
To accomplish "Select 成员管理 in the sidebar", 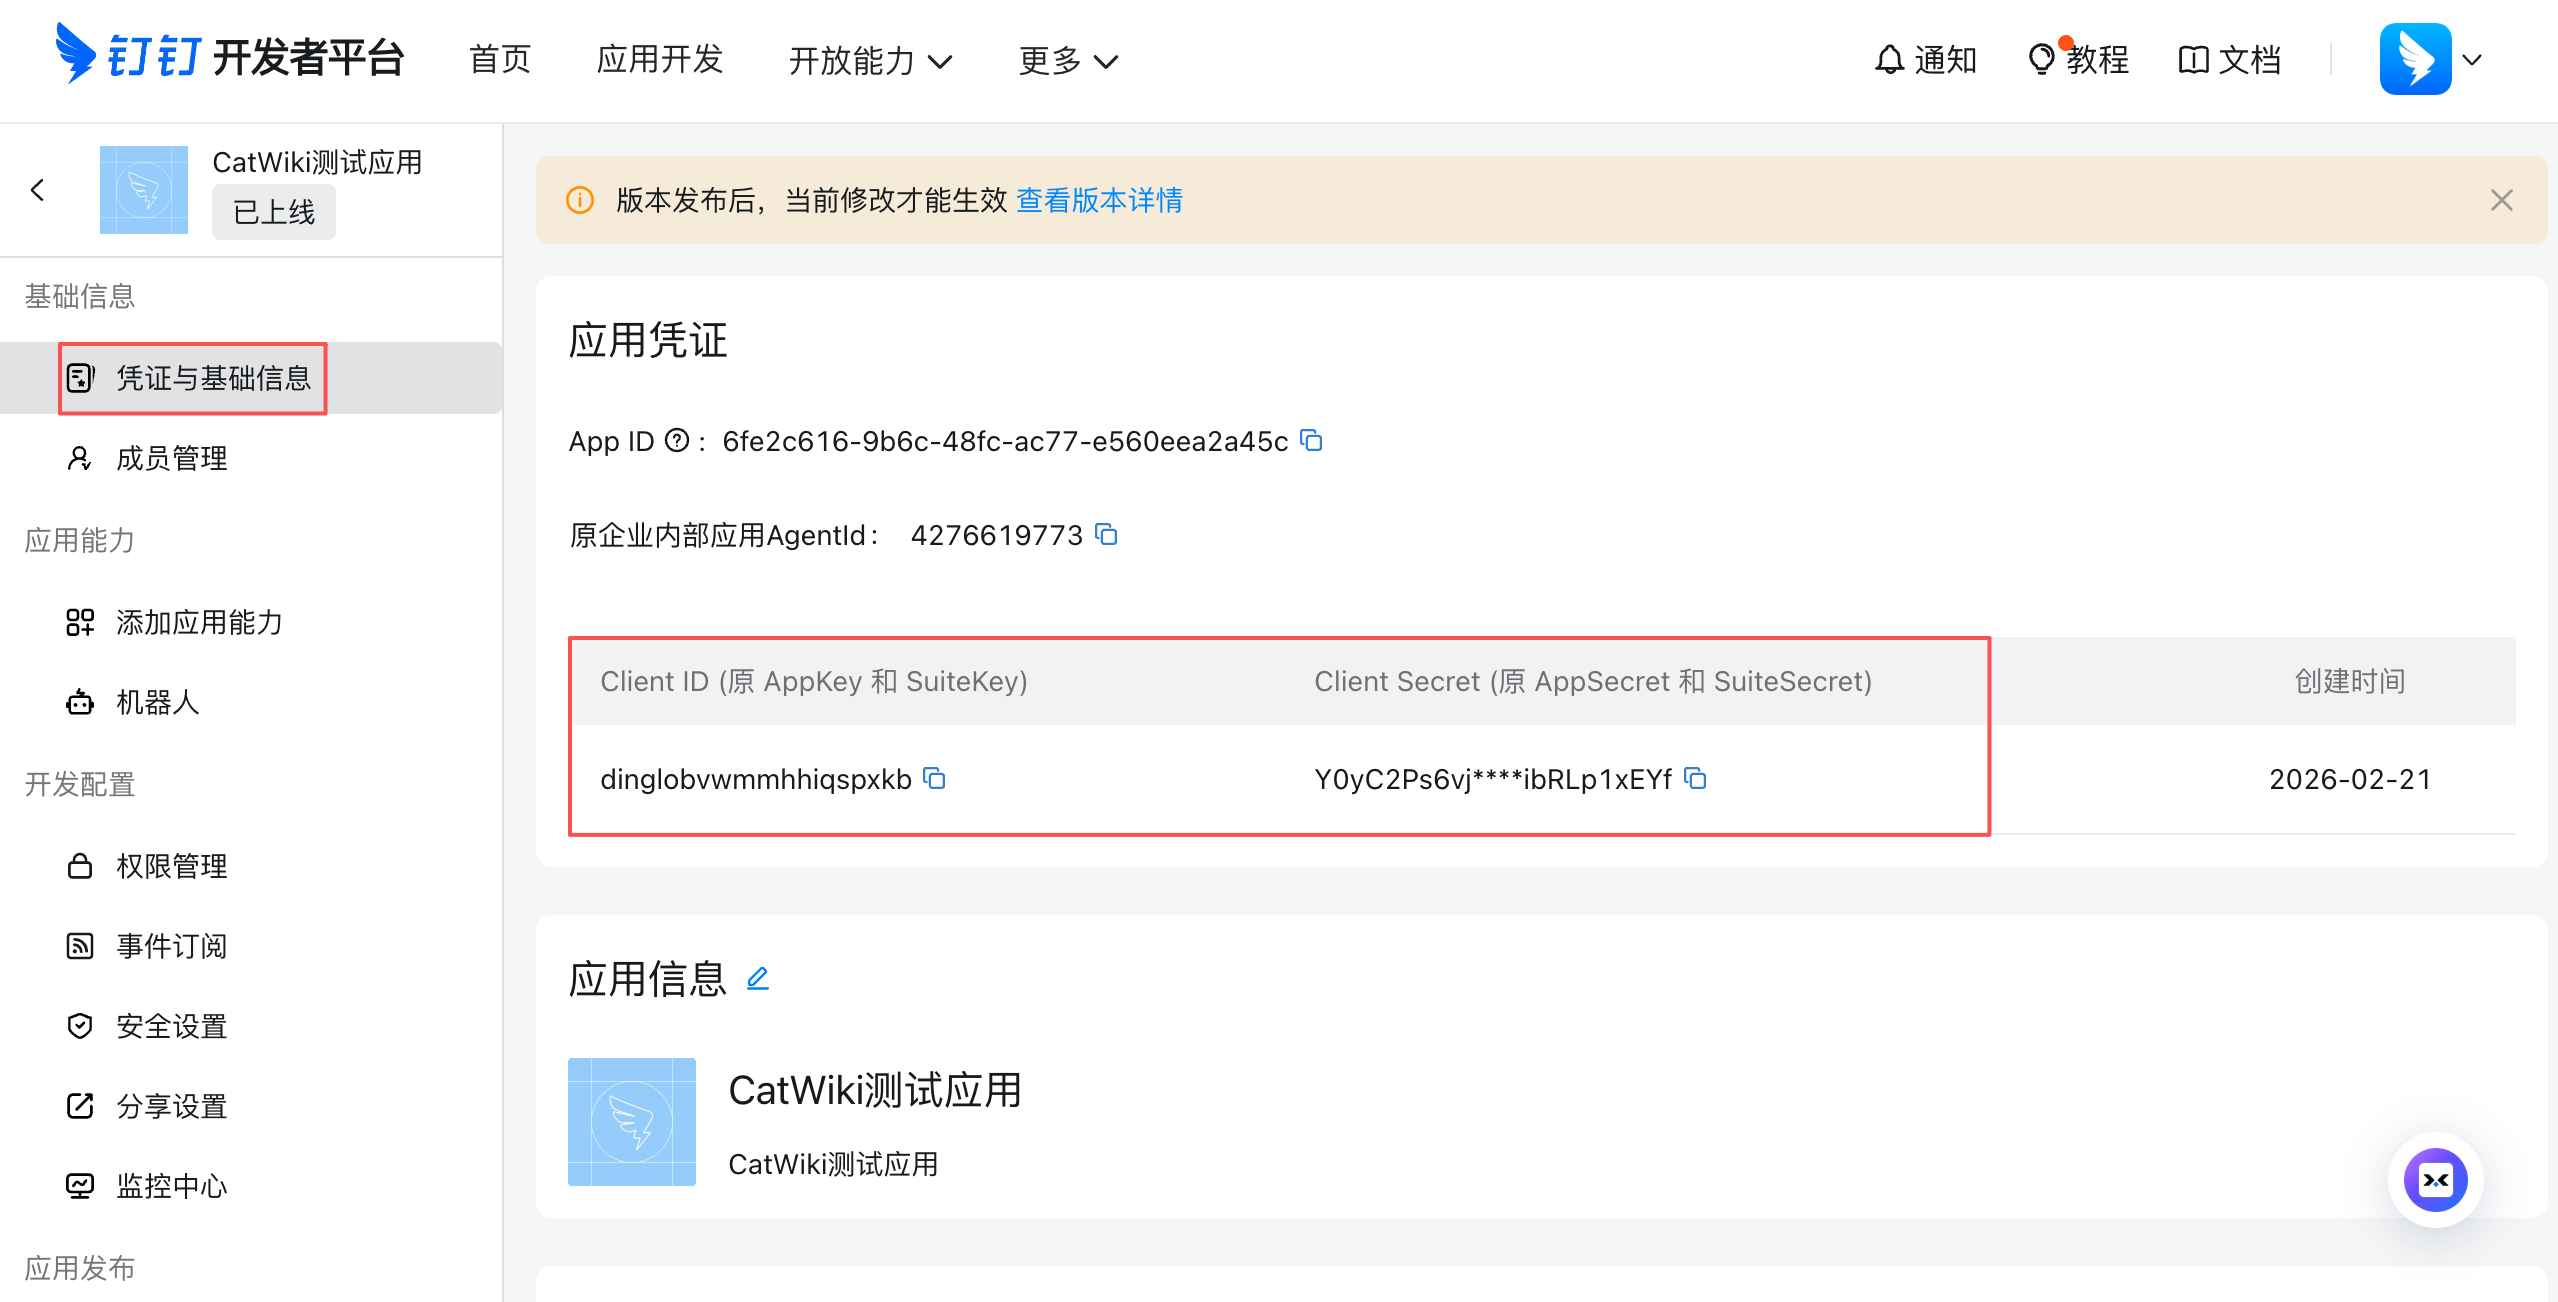I will click(171, 458).
